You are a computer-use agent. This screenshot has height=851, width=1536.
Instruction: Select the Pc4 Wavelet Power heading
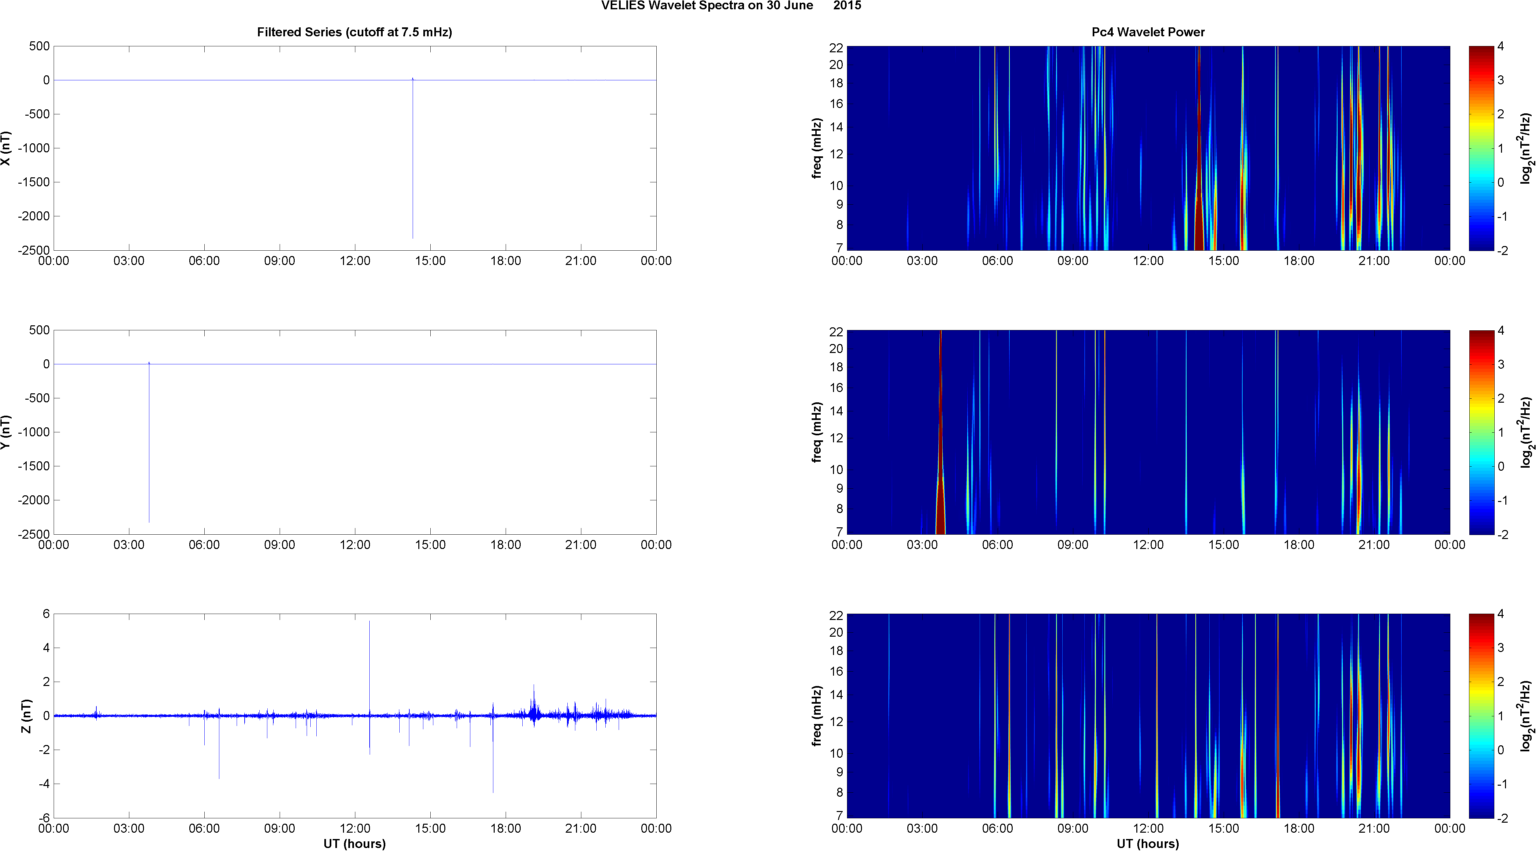pyautogui.click(x=1147, y=32)
